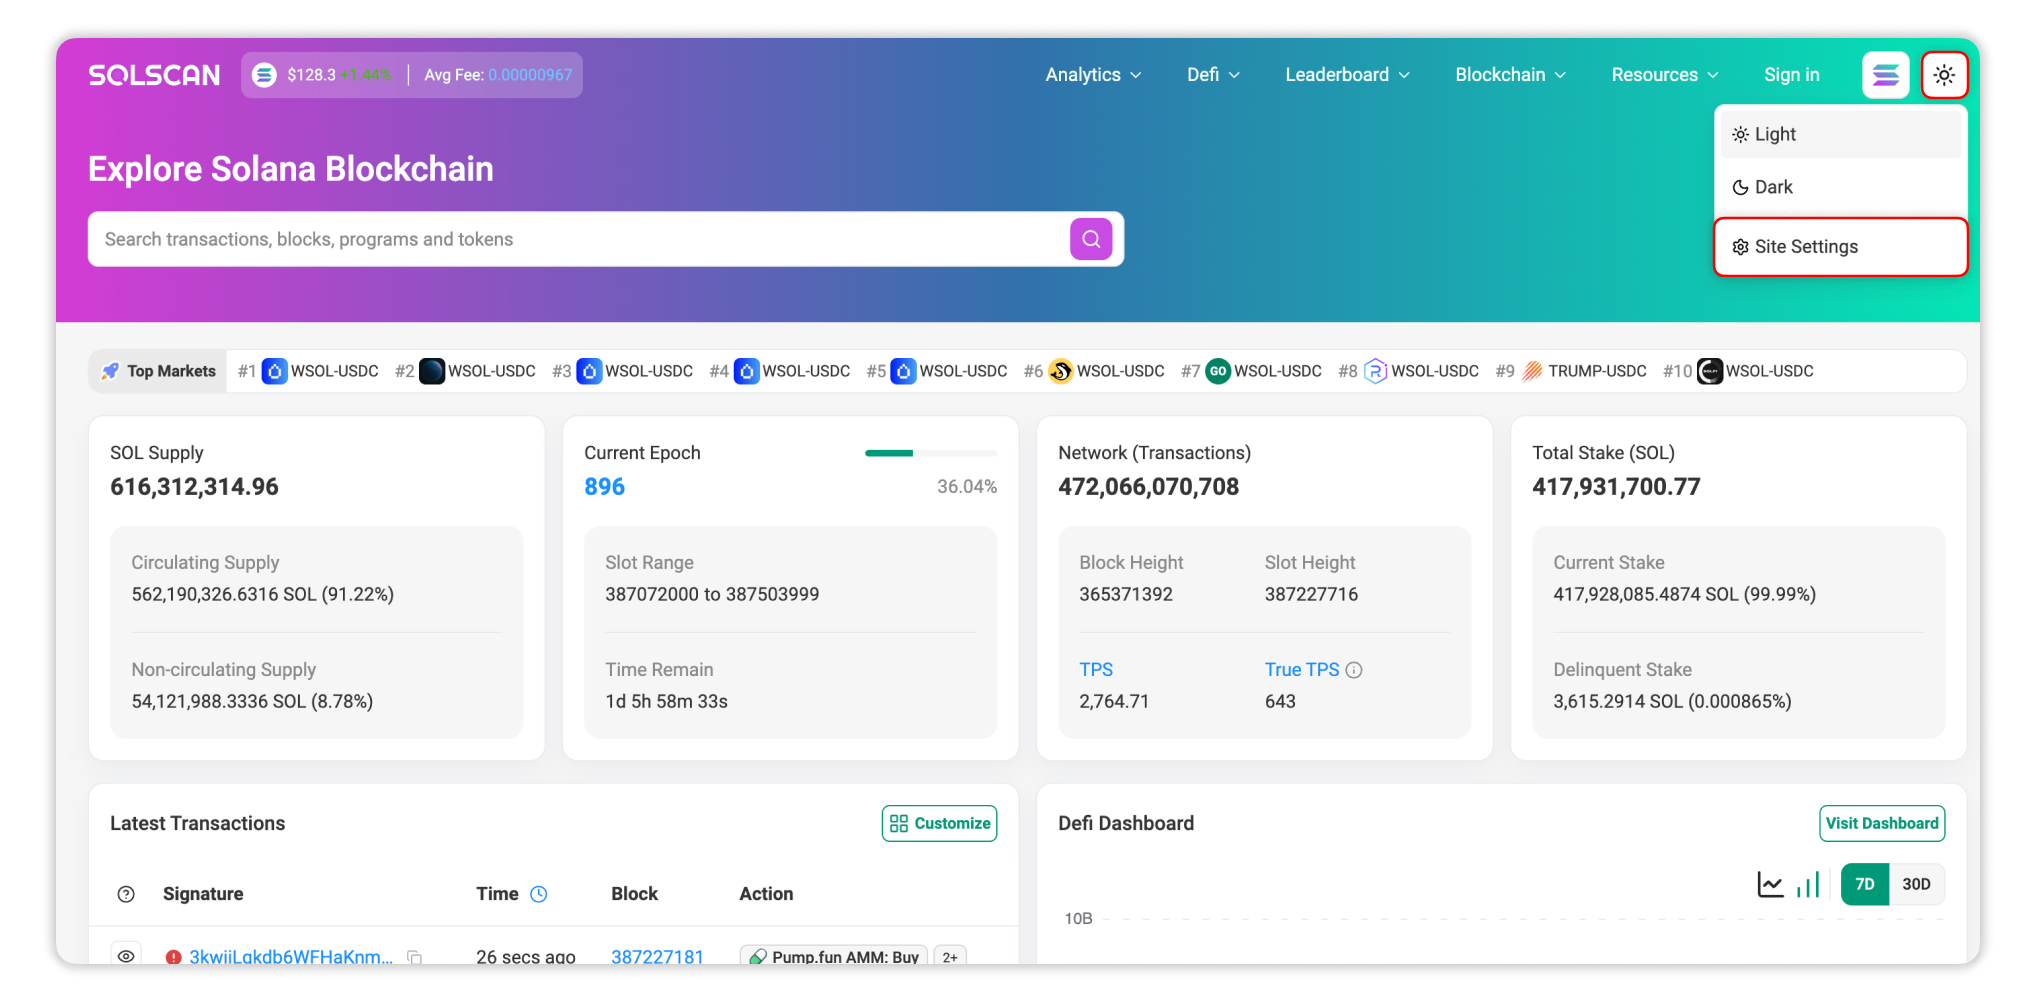
Task: Click the Customize button
Action: 939,823
